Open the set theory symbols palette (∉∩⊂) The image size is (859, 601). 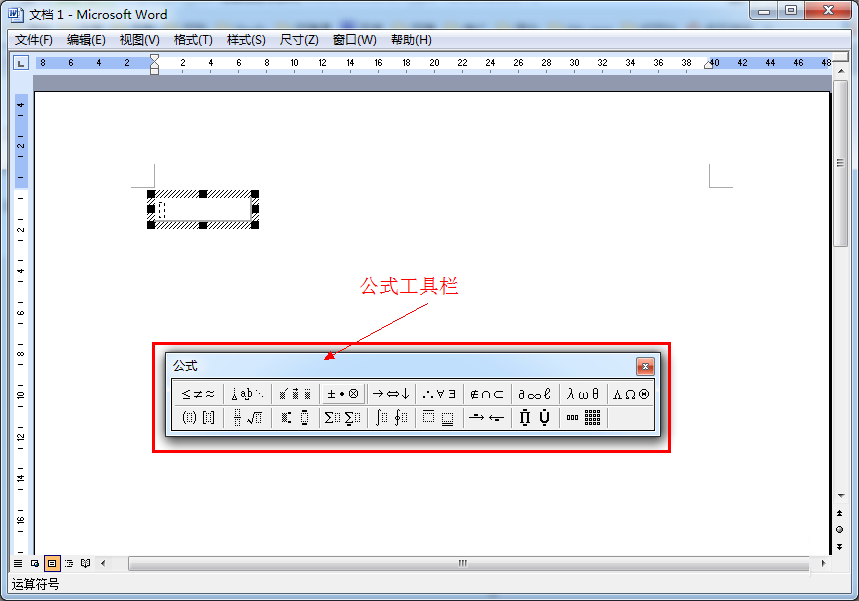pos(486,394)
